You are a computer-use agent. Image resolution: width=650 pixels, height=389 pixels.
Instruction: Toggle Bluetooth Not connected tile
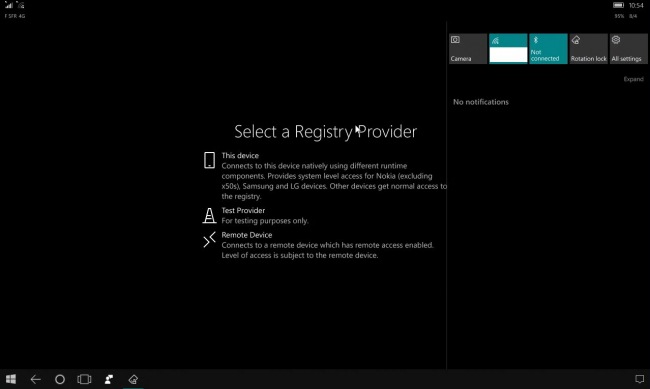(548, 49)
